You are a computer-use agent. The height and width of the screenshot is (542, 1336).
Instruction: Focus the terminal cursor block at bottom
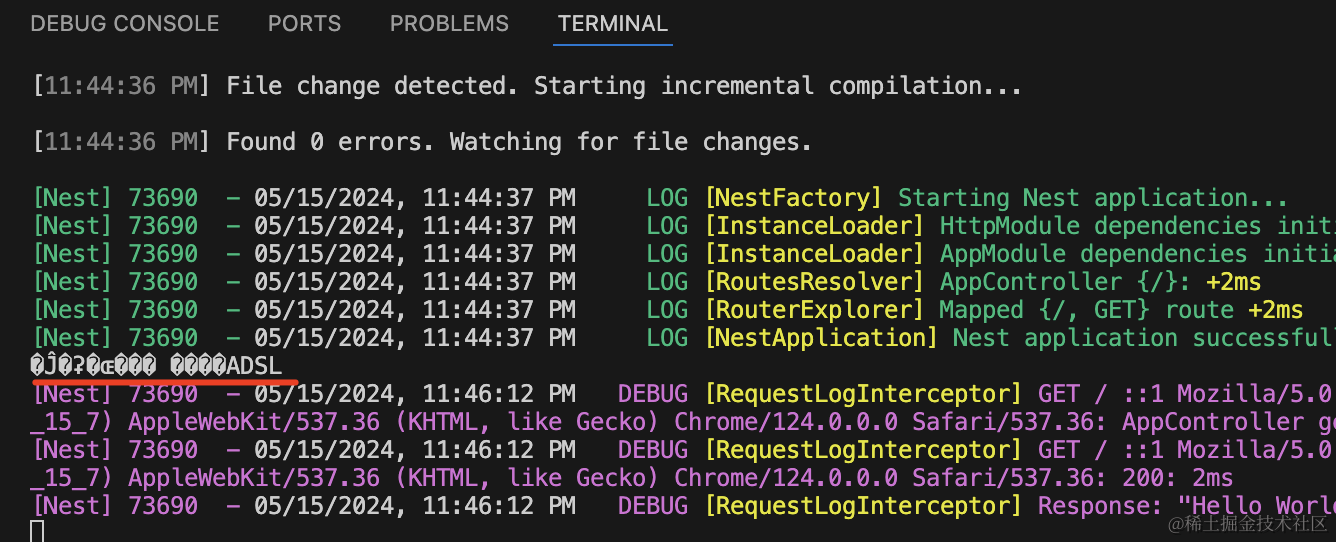pyautogui.click(x=38, y=531)
